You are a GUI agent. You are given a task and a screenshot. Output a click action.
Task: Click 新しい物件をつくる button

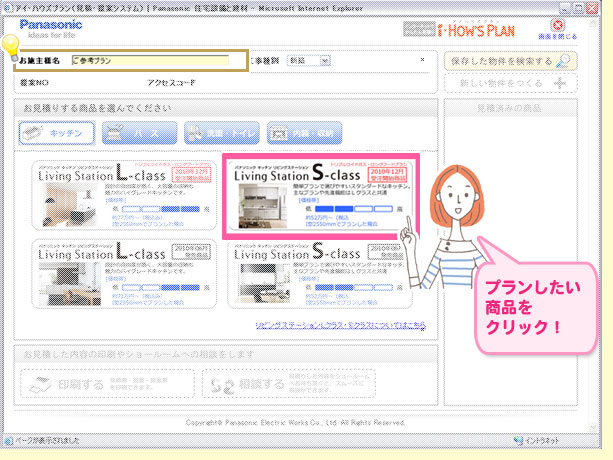point(511,84)
